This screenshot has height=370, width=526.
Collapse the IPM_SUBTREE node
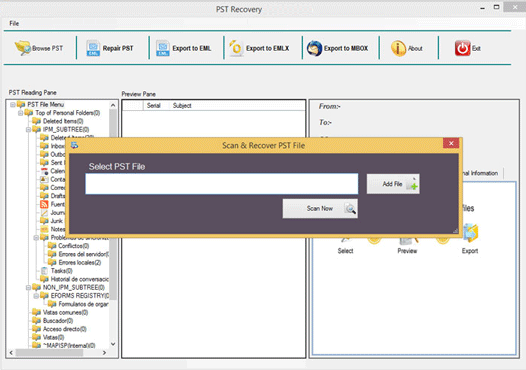29,129
